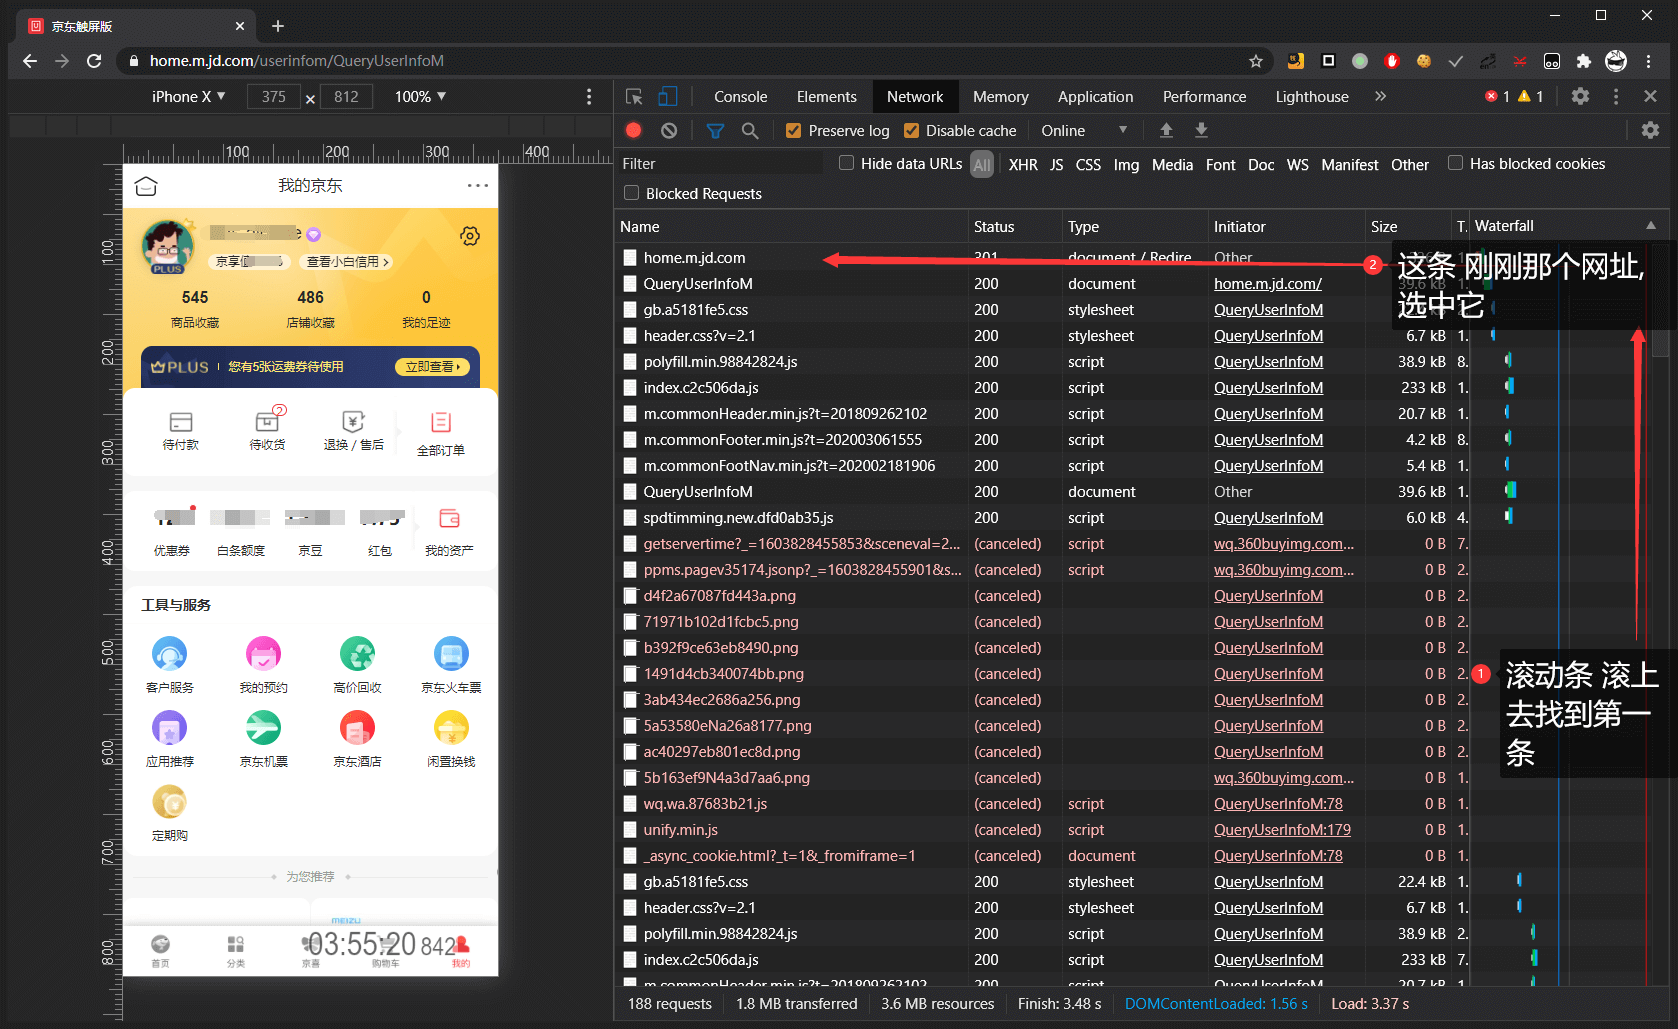Open network search with magnifier icon
The width and height of the screenshot is (1678, 1029).
click(x=750, y=130)
